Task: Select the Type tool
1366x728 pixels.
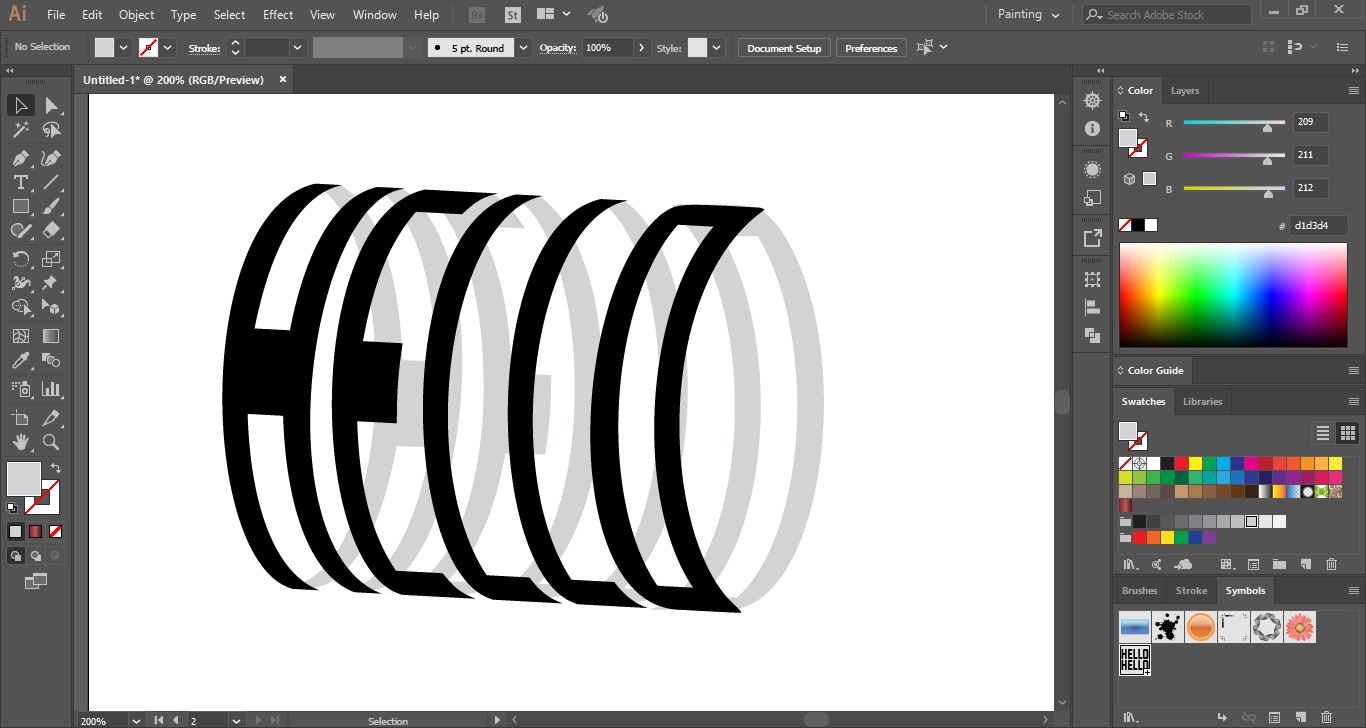Action: (20, 182)
